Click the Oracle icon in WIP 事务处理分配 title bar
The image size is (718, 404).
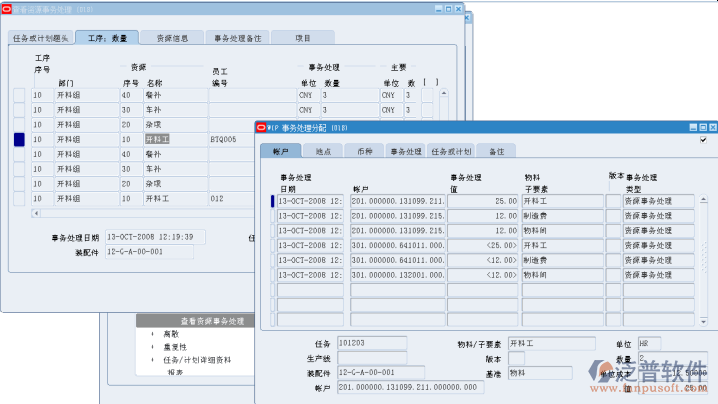coord(262,128)
